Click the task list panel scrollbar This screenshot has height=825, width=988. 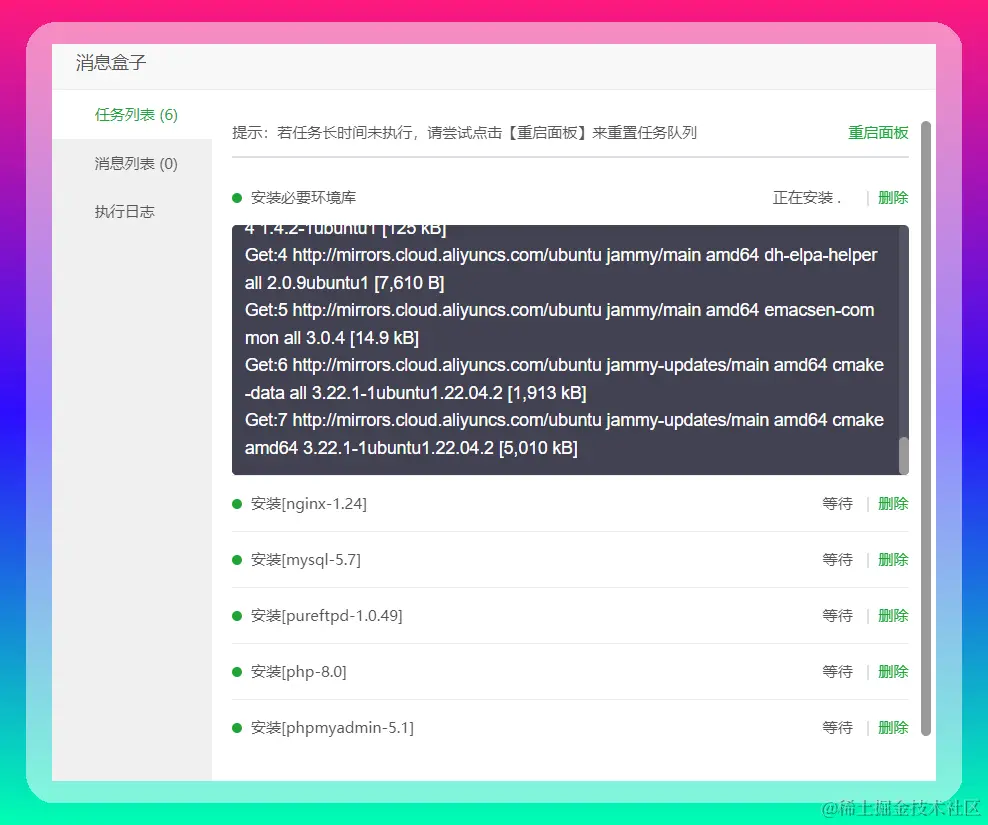pyautogui.click(x=926, y=429)
